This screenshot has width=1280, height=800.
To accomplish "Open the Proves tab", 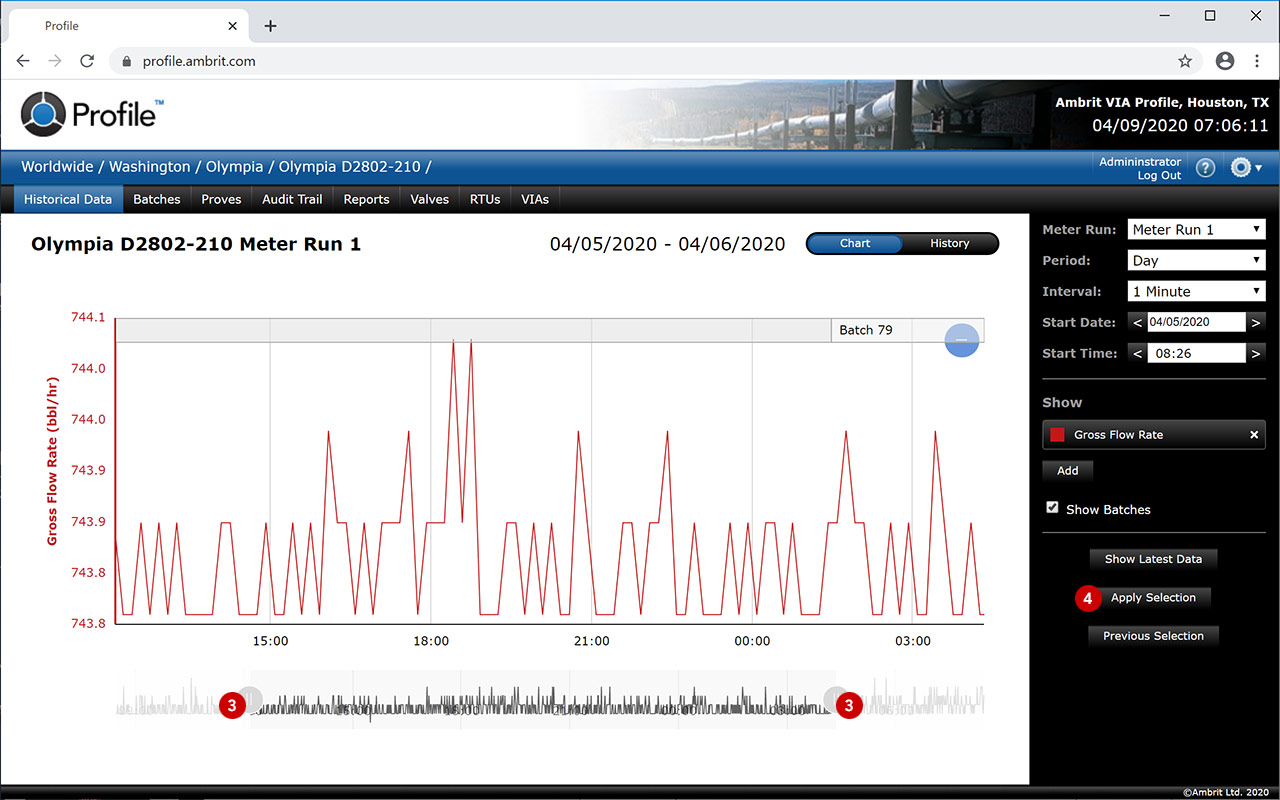I will coord(221,199).
